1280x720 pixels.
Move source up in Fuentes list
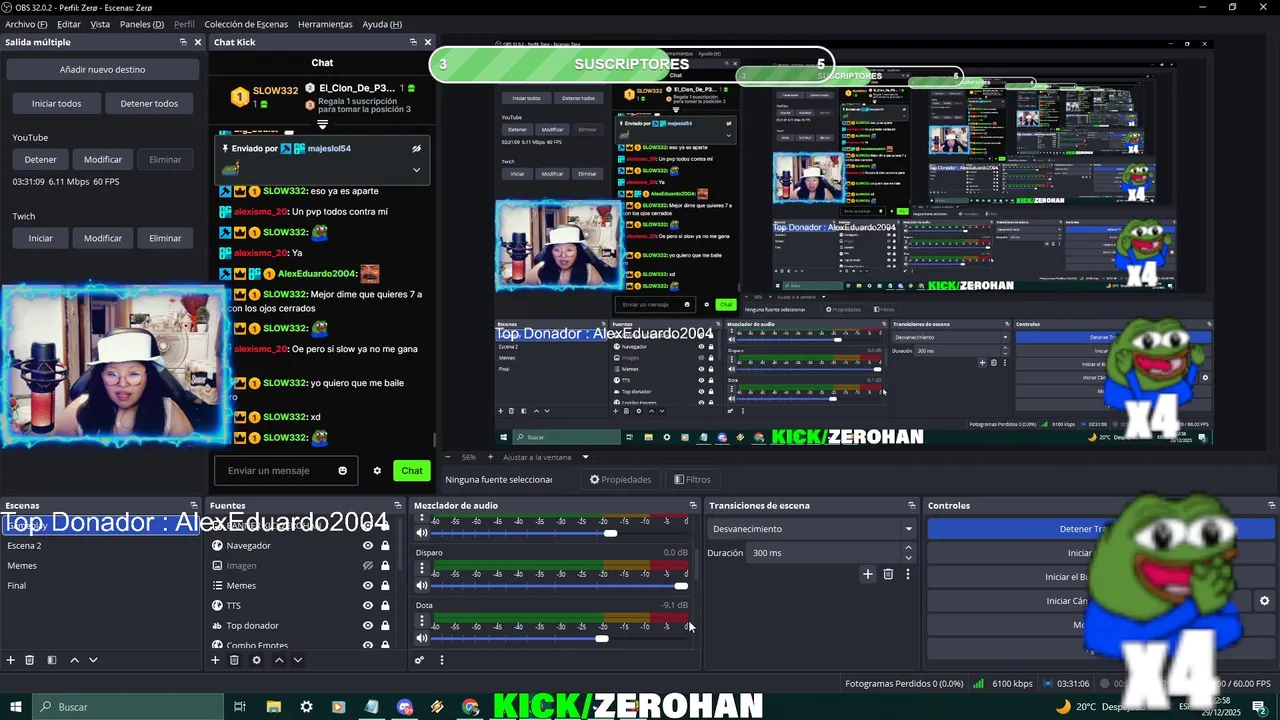pos(279,660)
